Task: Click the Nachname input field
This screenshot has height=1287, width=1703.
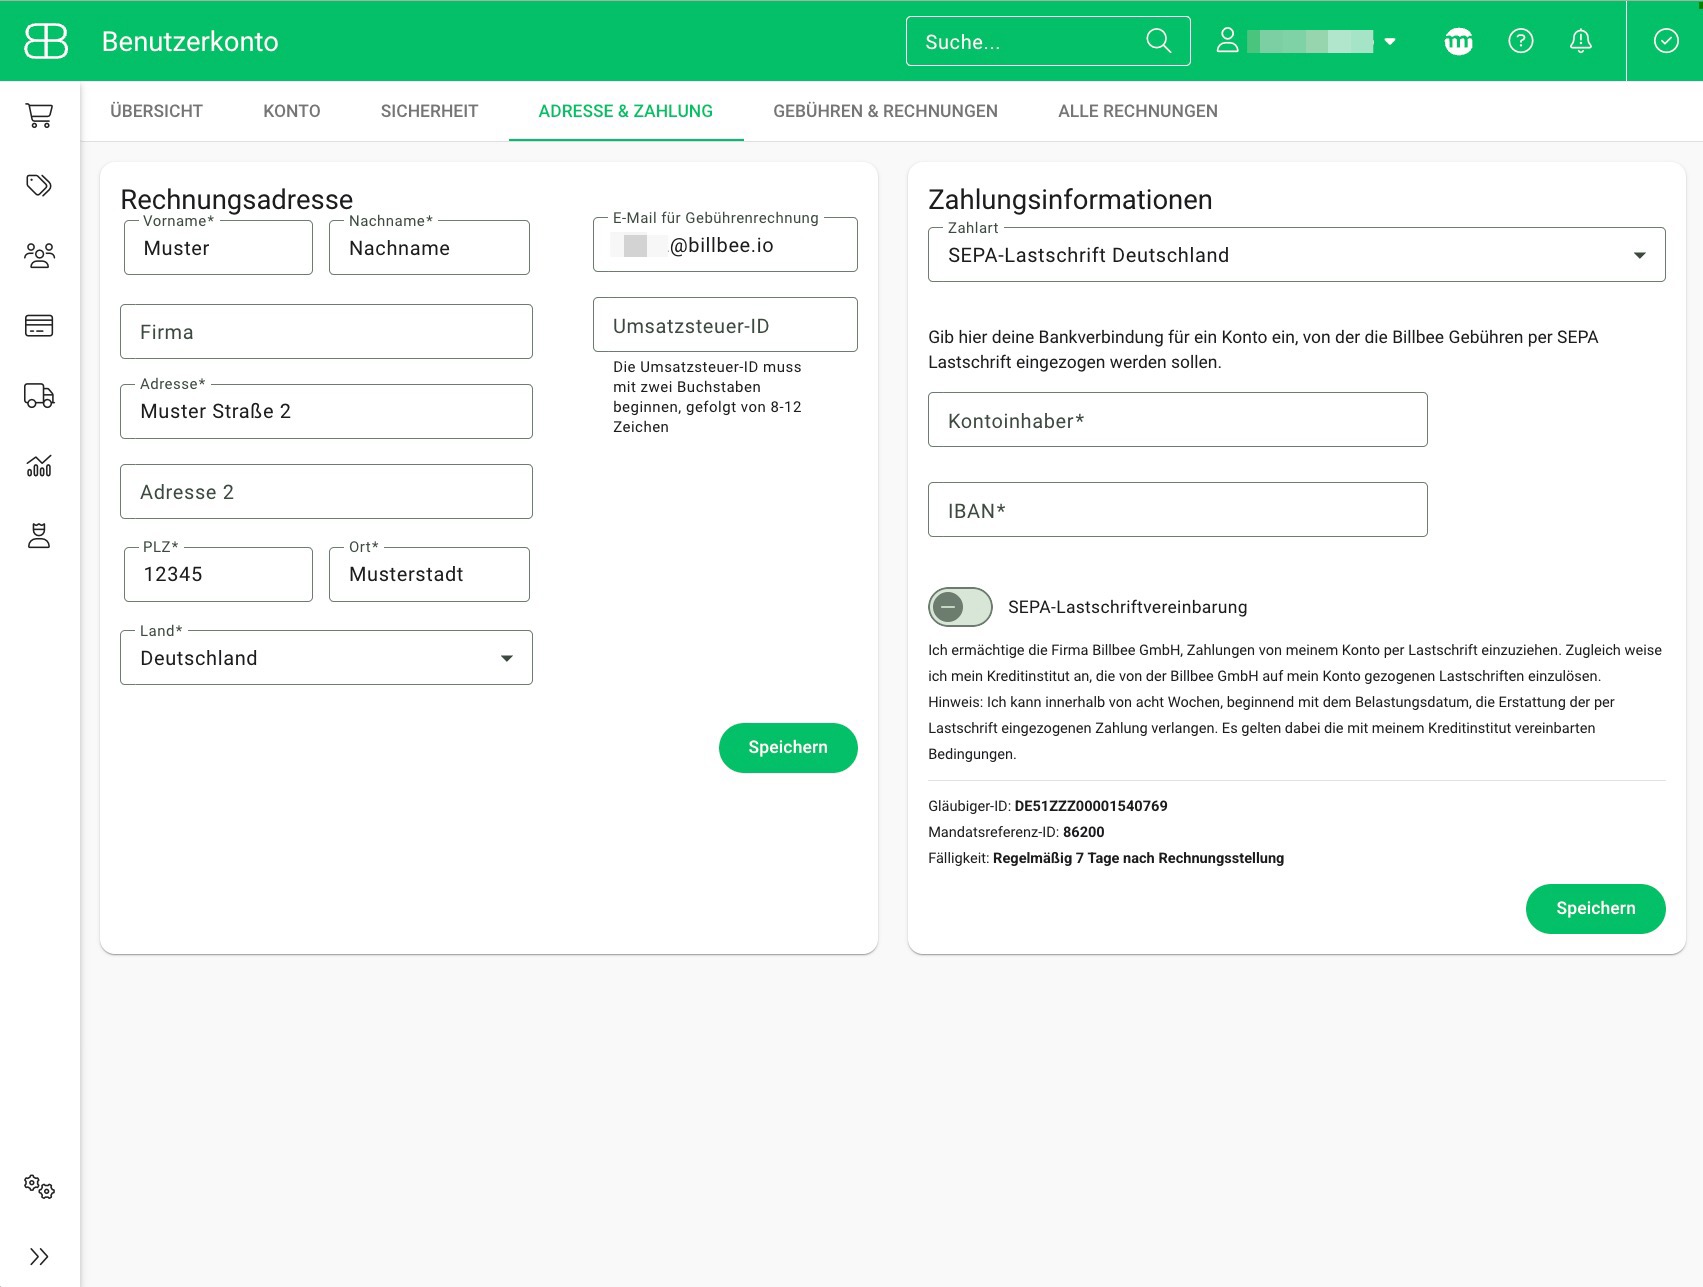Action: point(429,248)
